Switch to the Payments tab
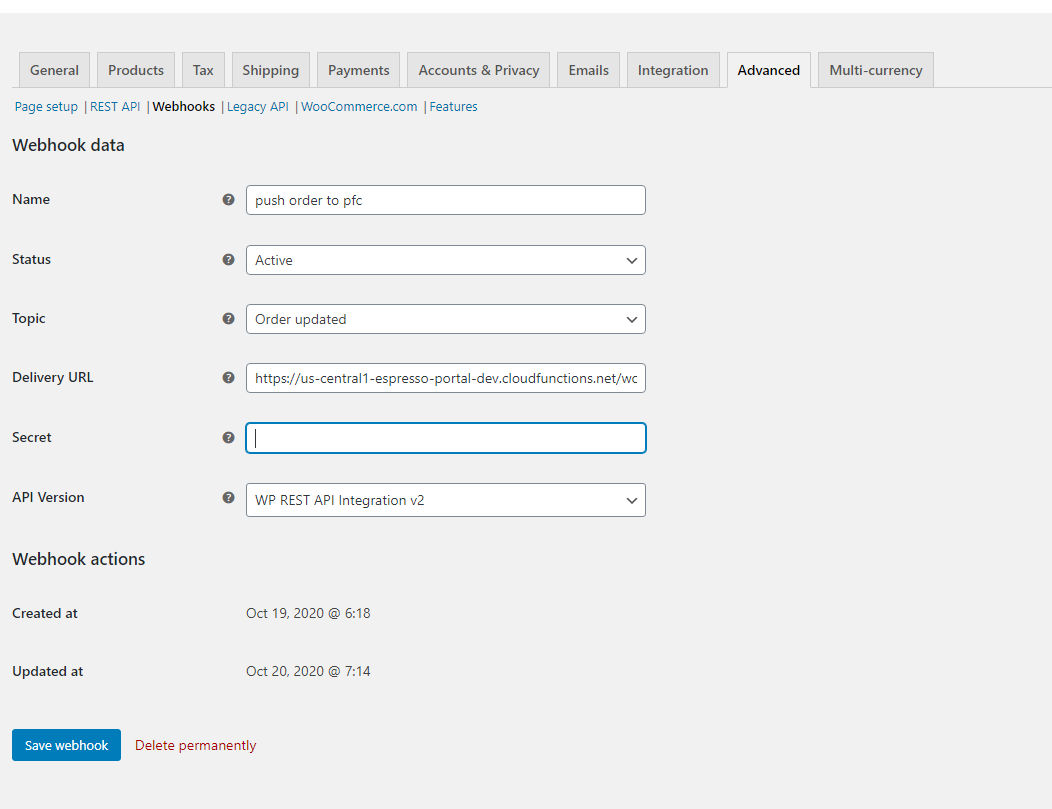Screen dimensions: 1052x809 (357, 70)
